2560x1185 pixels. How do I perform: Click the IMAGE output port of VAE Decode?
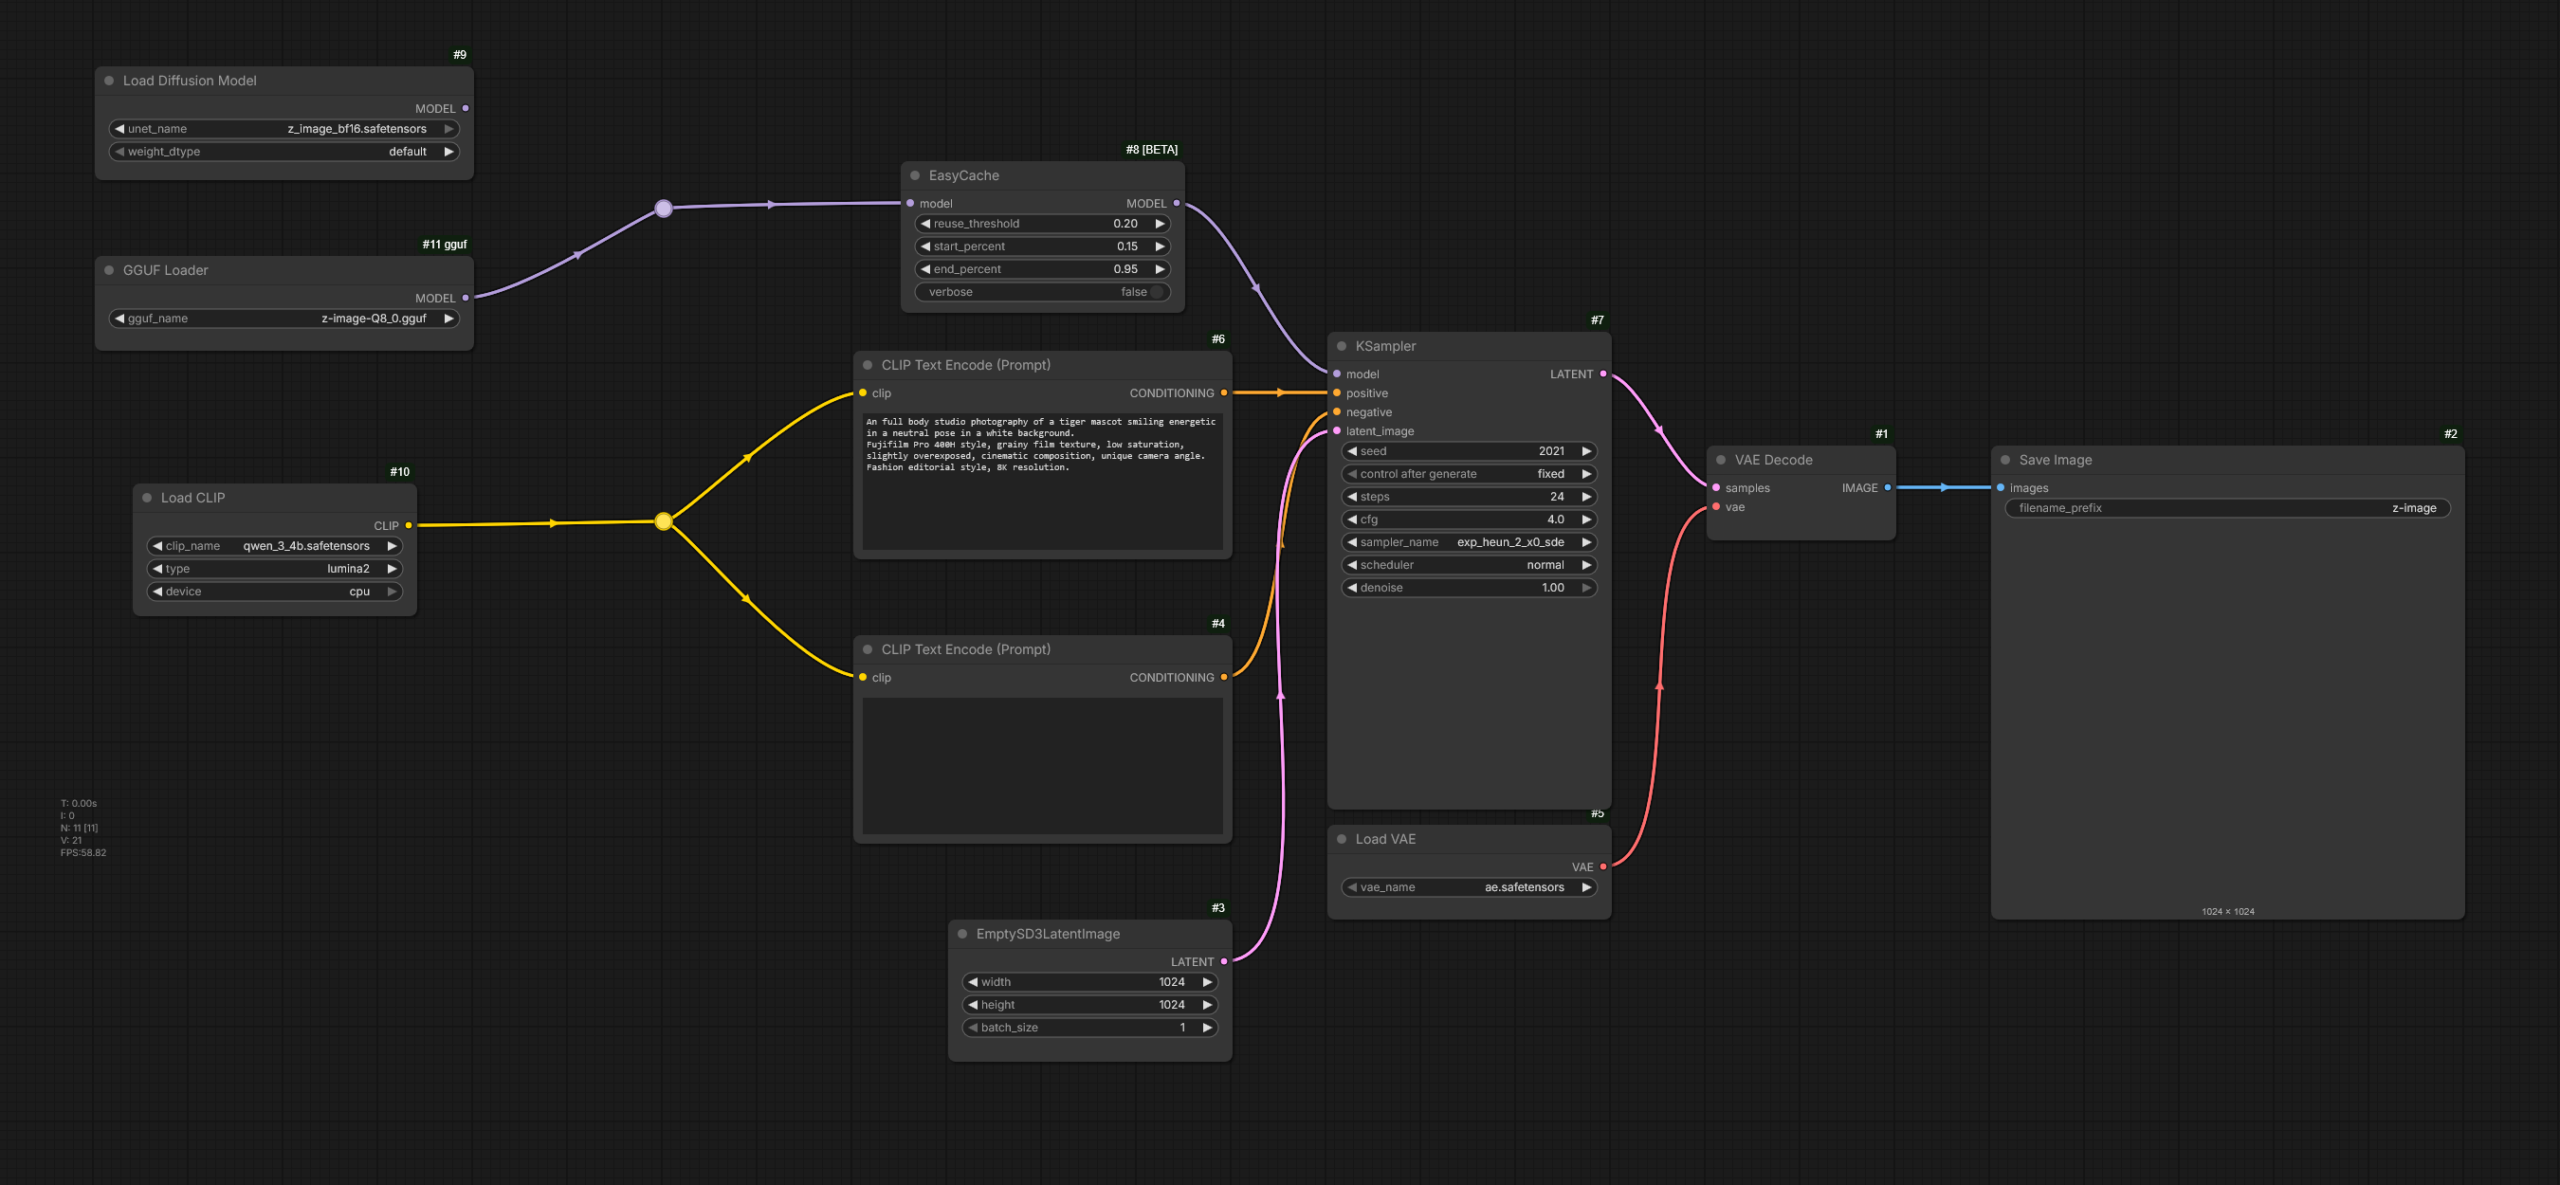click(x=1887, y=488)
